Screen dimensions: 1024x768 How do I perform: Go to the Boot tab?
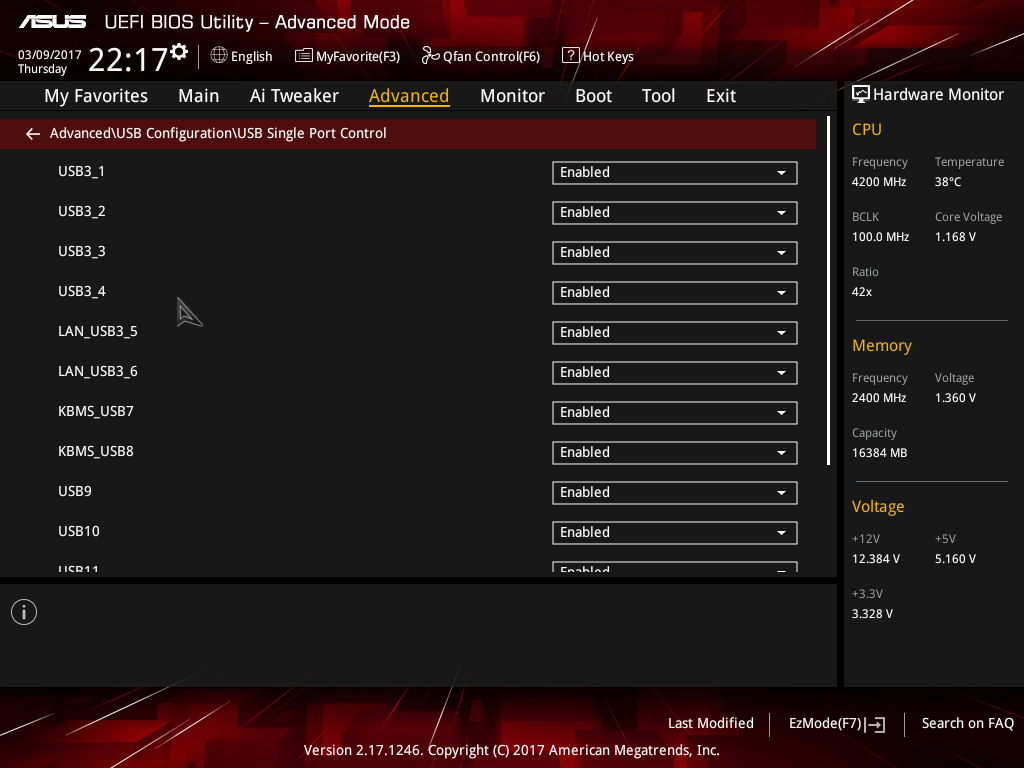pos(593,96)
